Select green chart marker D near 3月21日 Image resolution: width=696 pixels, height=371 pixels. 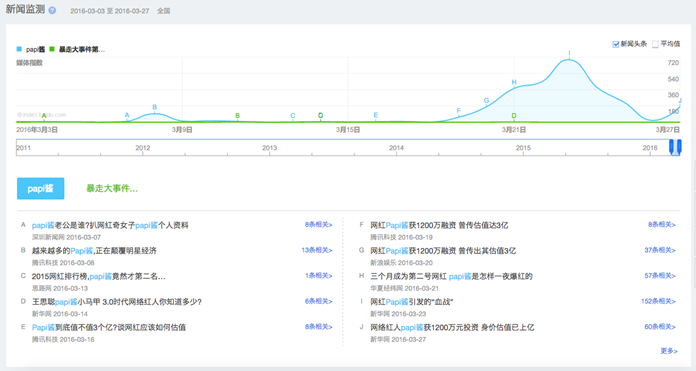(514, 116)
